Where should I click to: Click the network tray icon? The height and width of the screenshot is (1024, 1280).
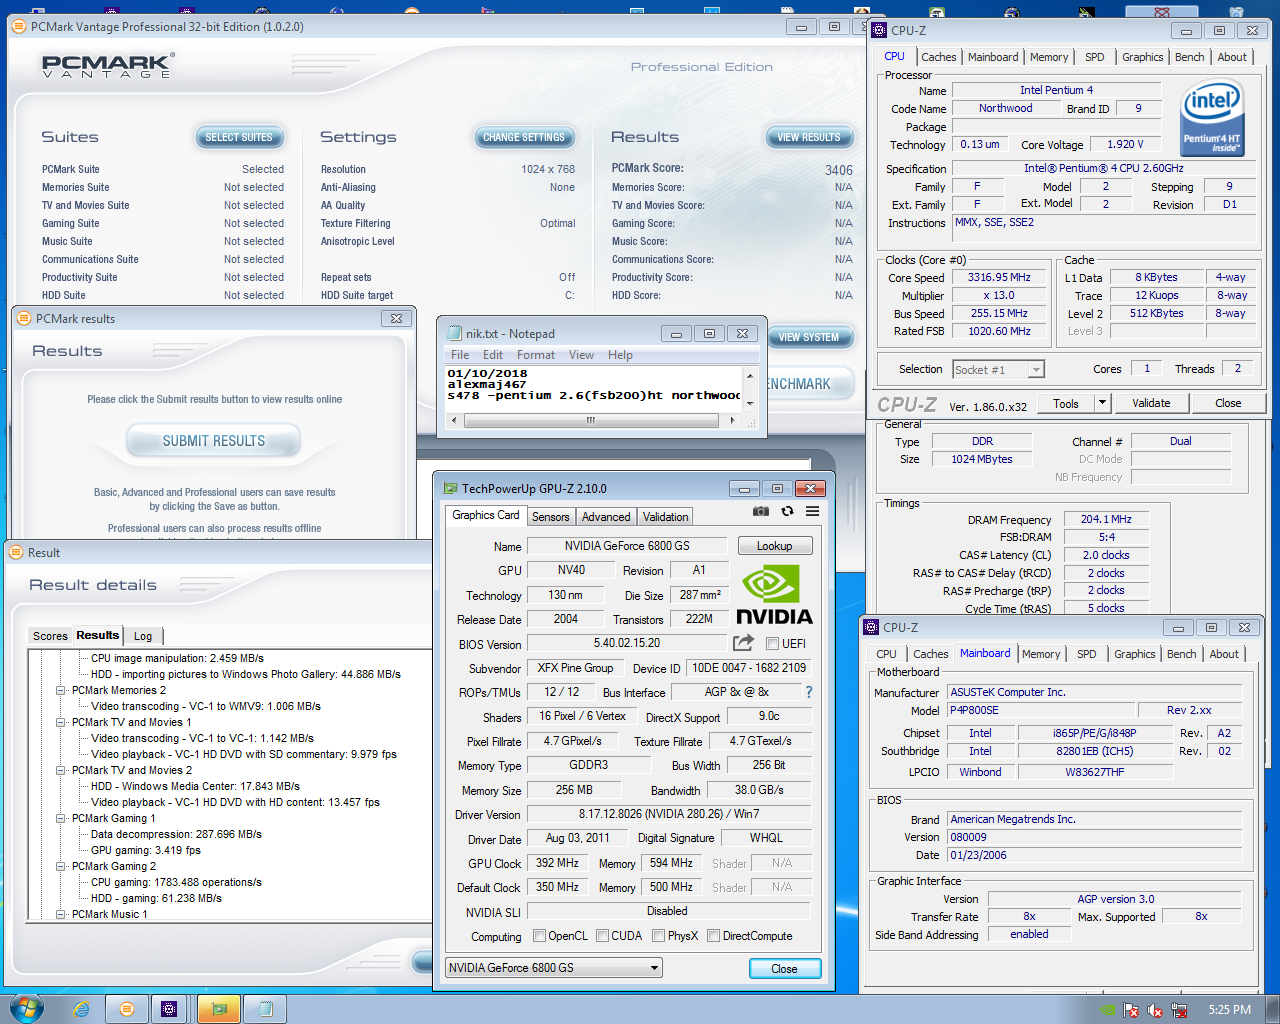1179,1010
